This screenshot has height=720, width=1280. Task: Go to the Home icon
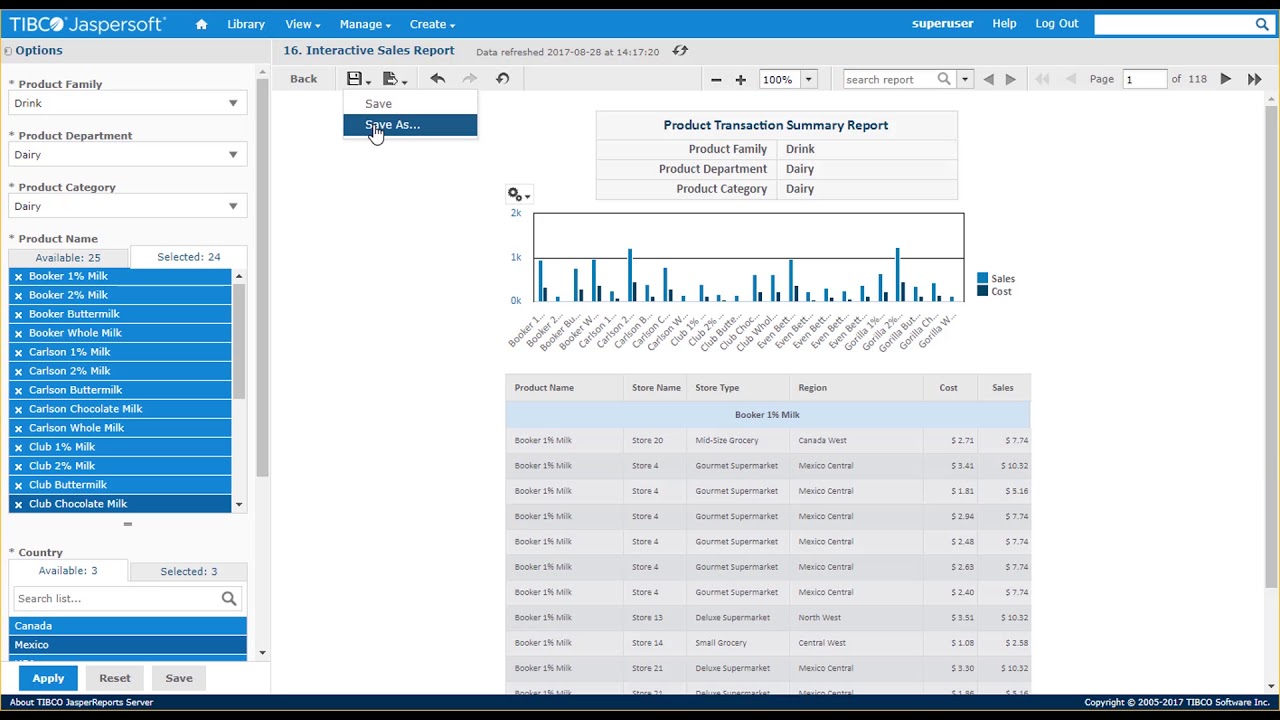click(x=201, y=24)
